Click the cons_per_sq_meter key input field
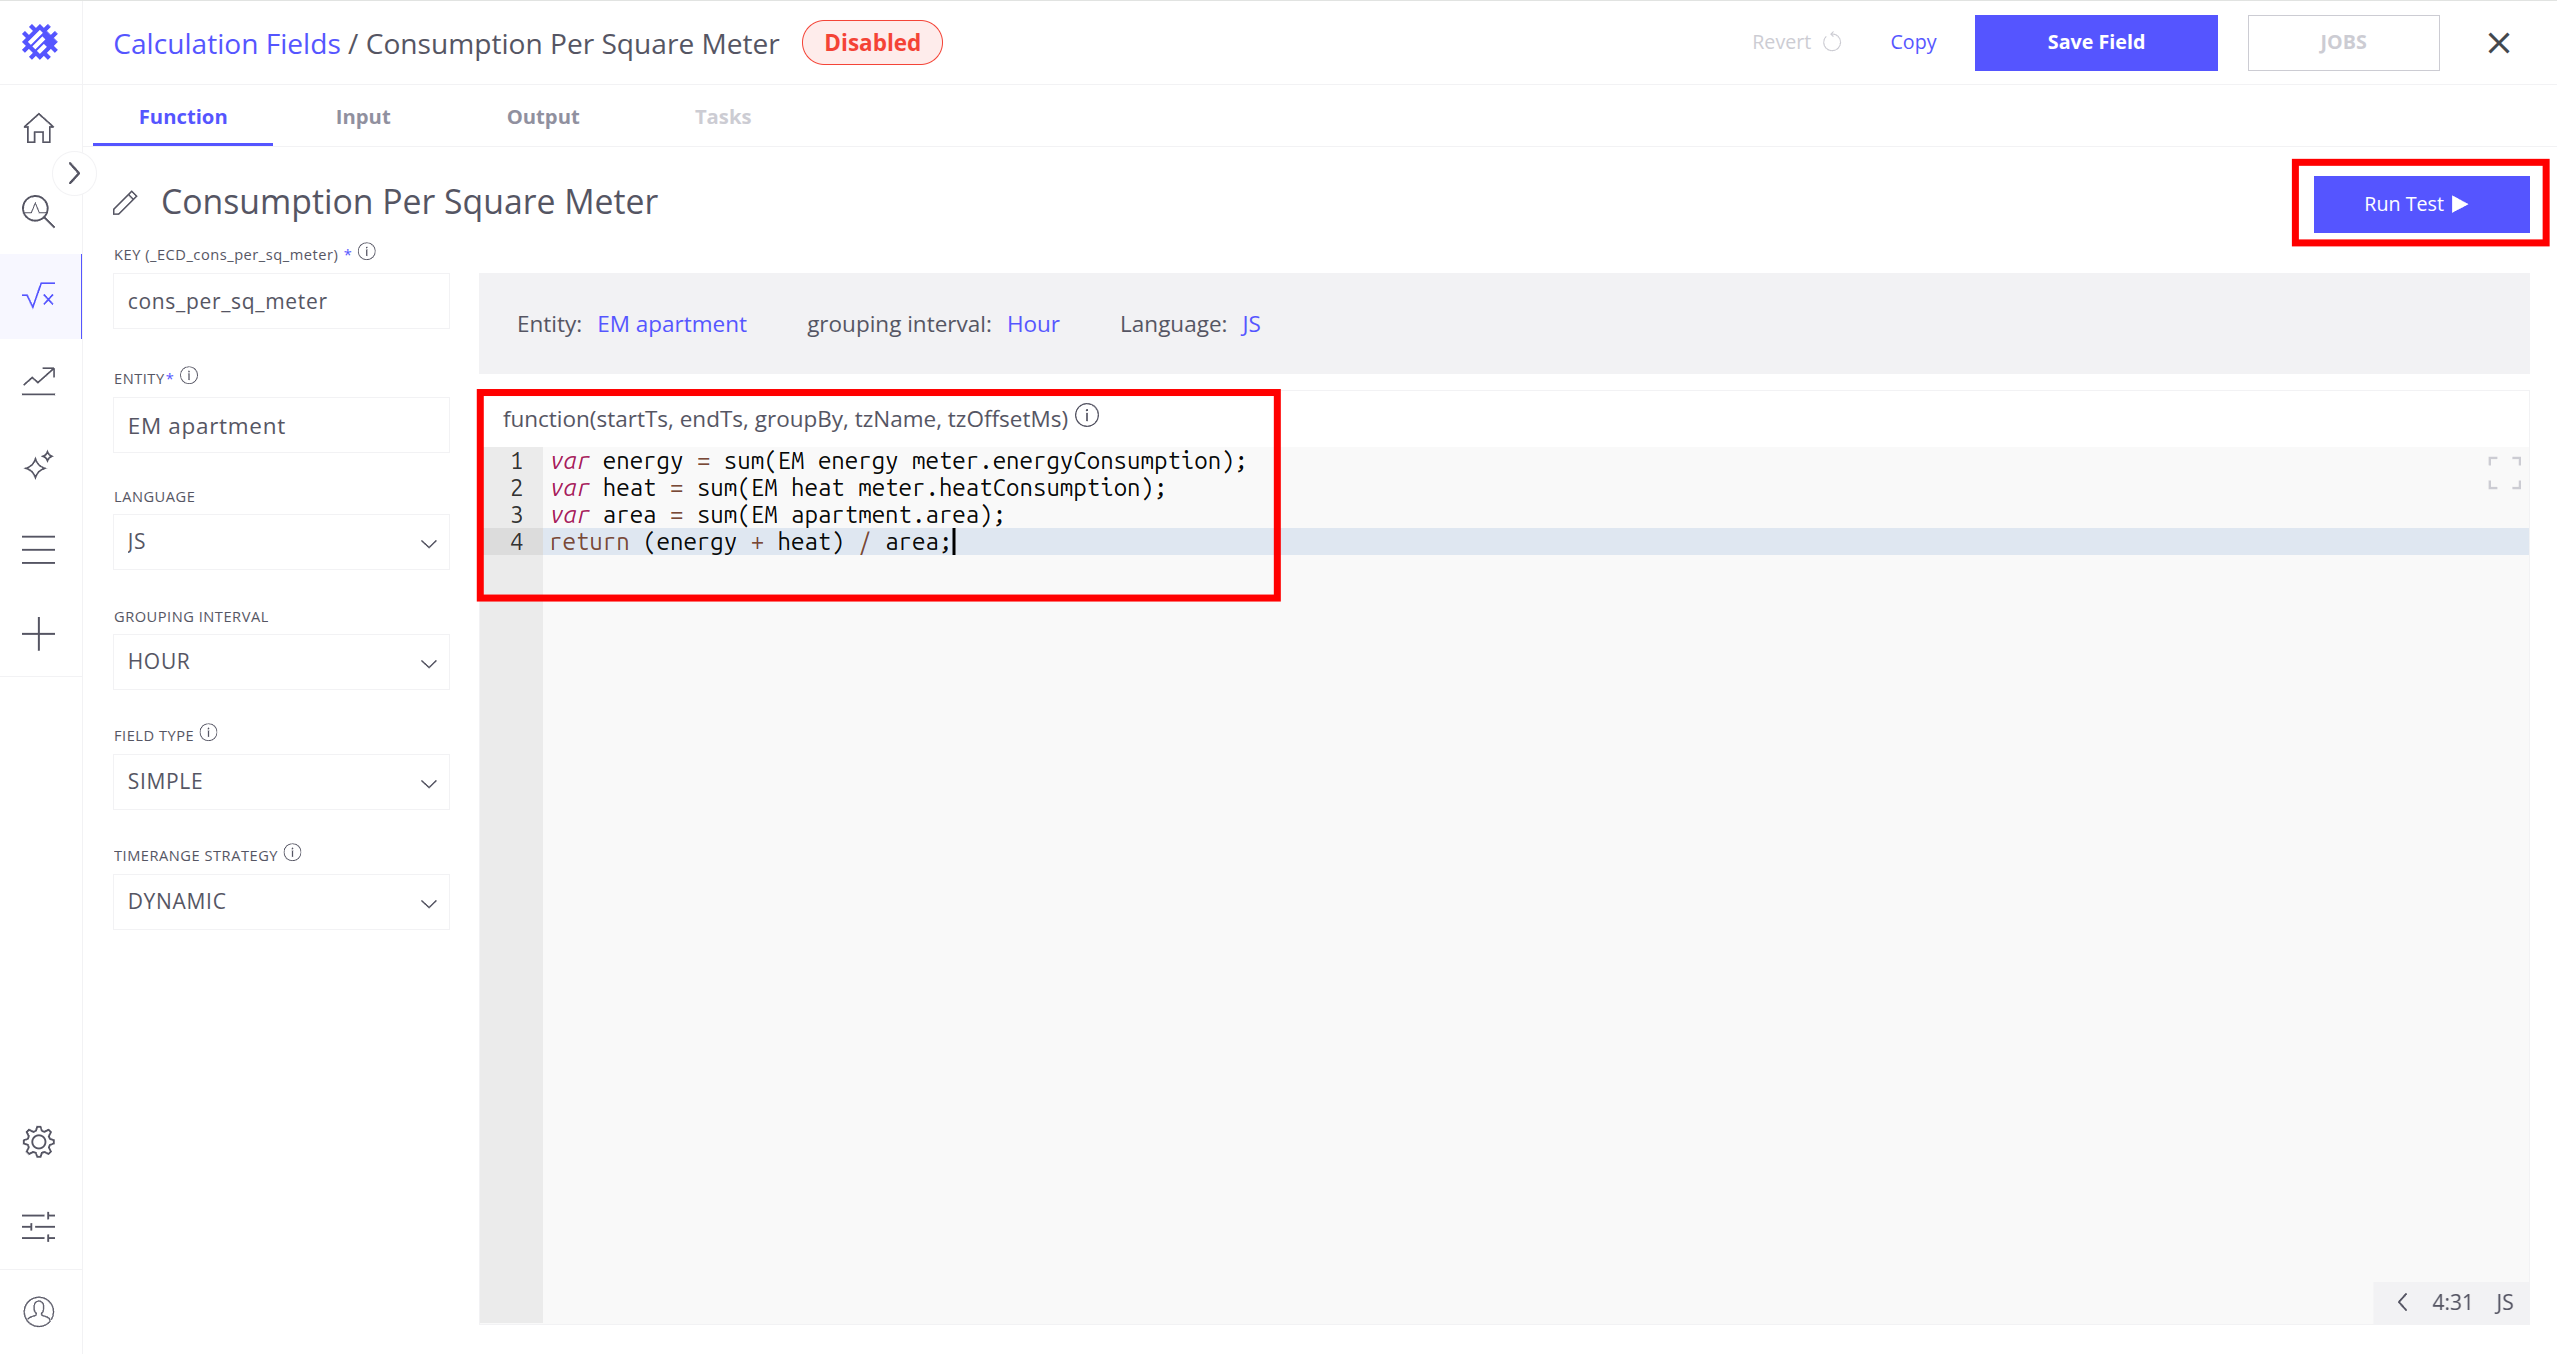This screenshot has width=2557, height=1354. pos(281,302)
